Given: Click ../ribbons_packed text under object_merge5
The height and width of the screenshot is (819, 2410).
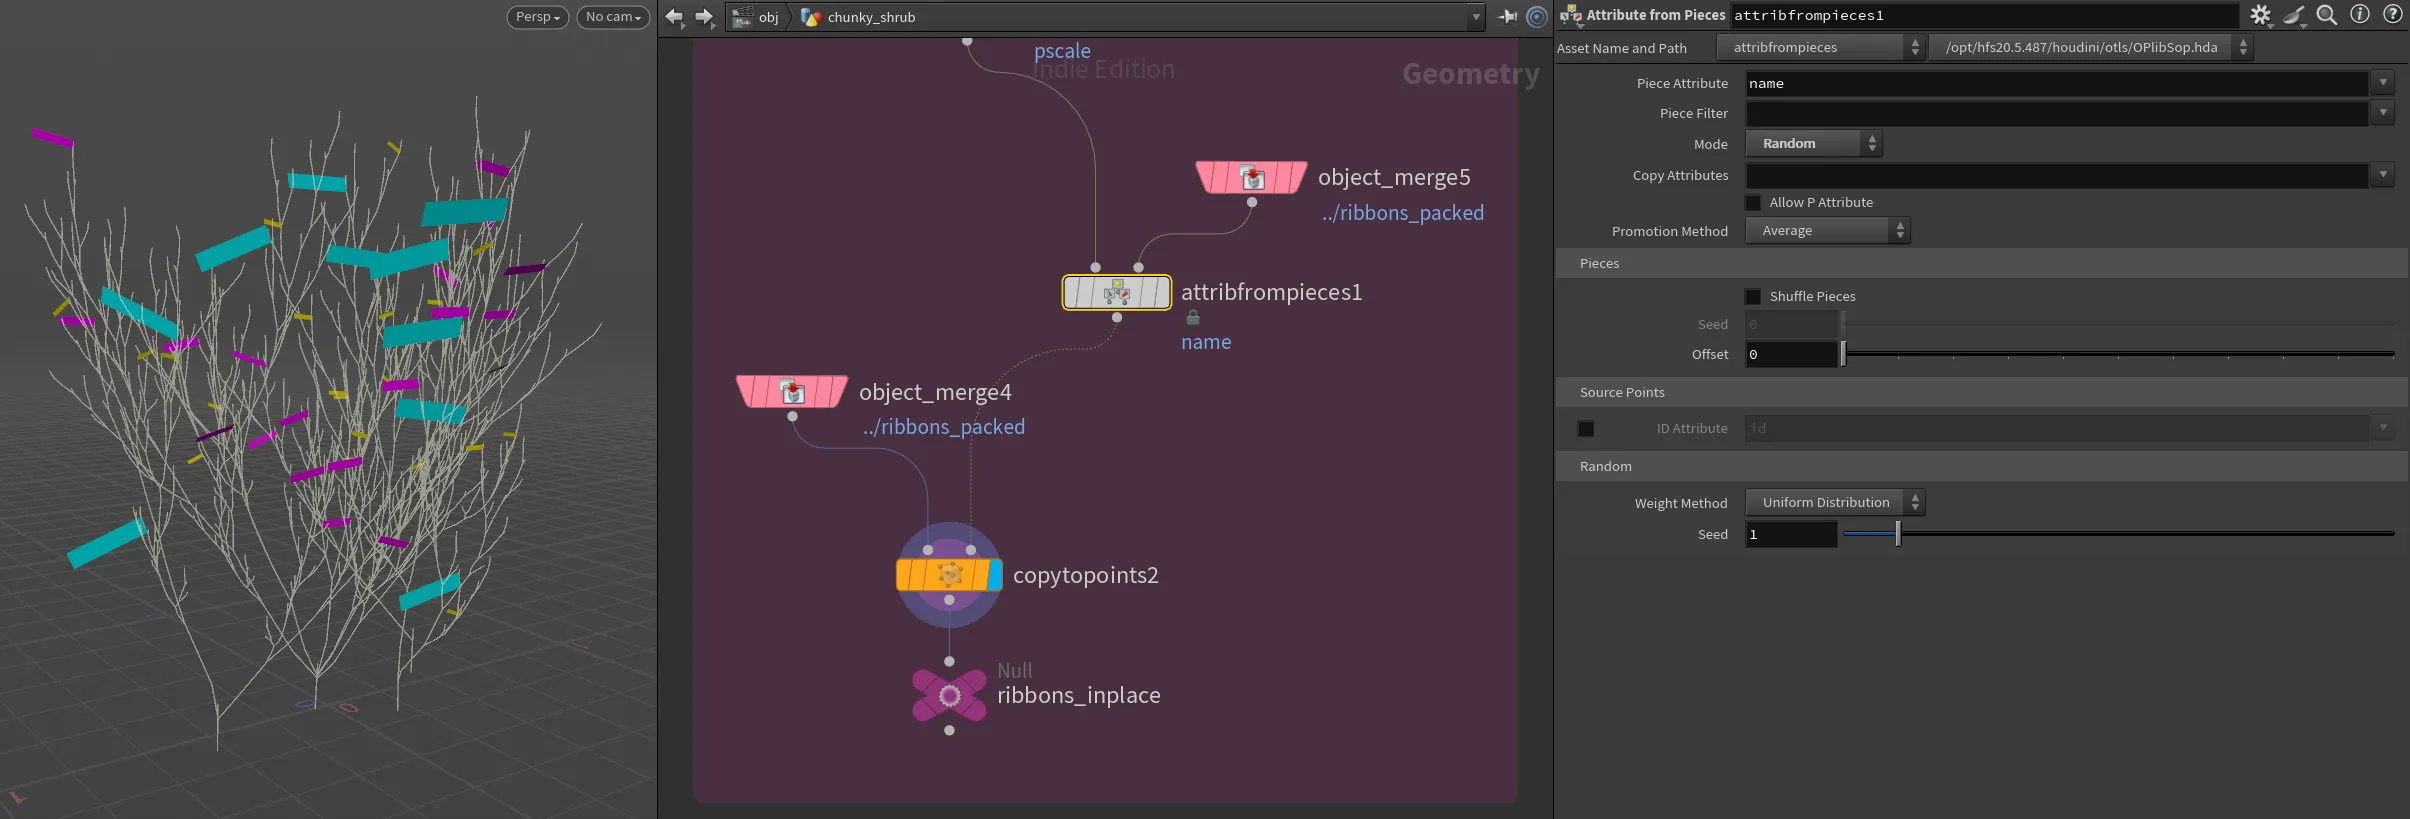Looking at the screenshot, I should coord(1402,213).
